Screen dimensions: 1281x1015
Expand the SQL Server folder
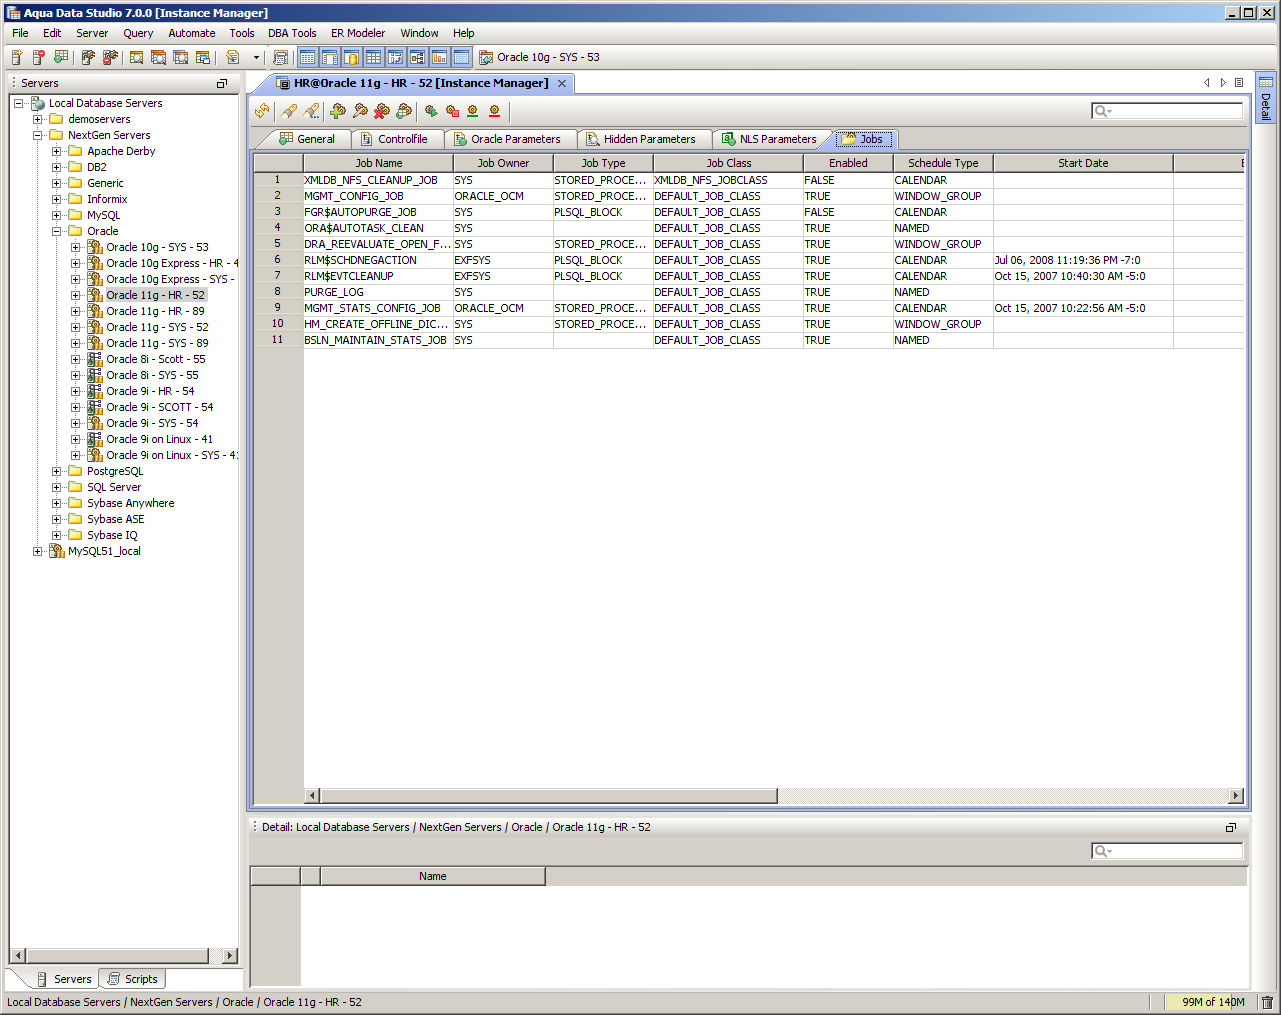click(x=56, y=487)
